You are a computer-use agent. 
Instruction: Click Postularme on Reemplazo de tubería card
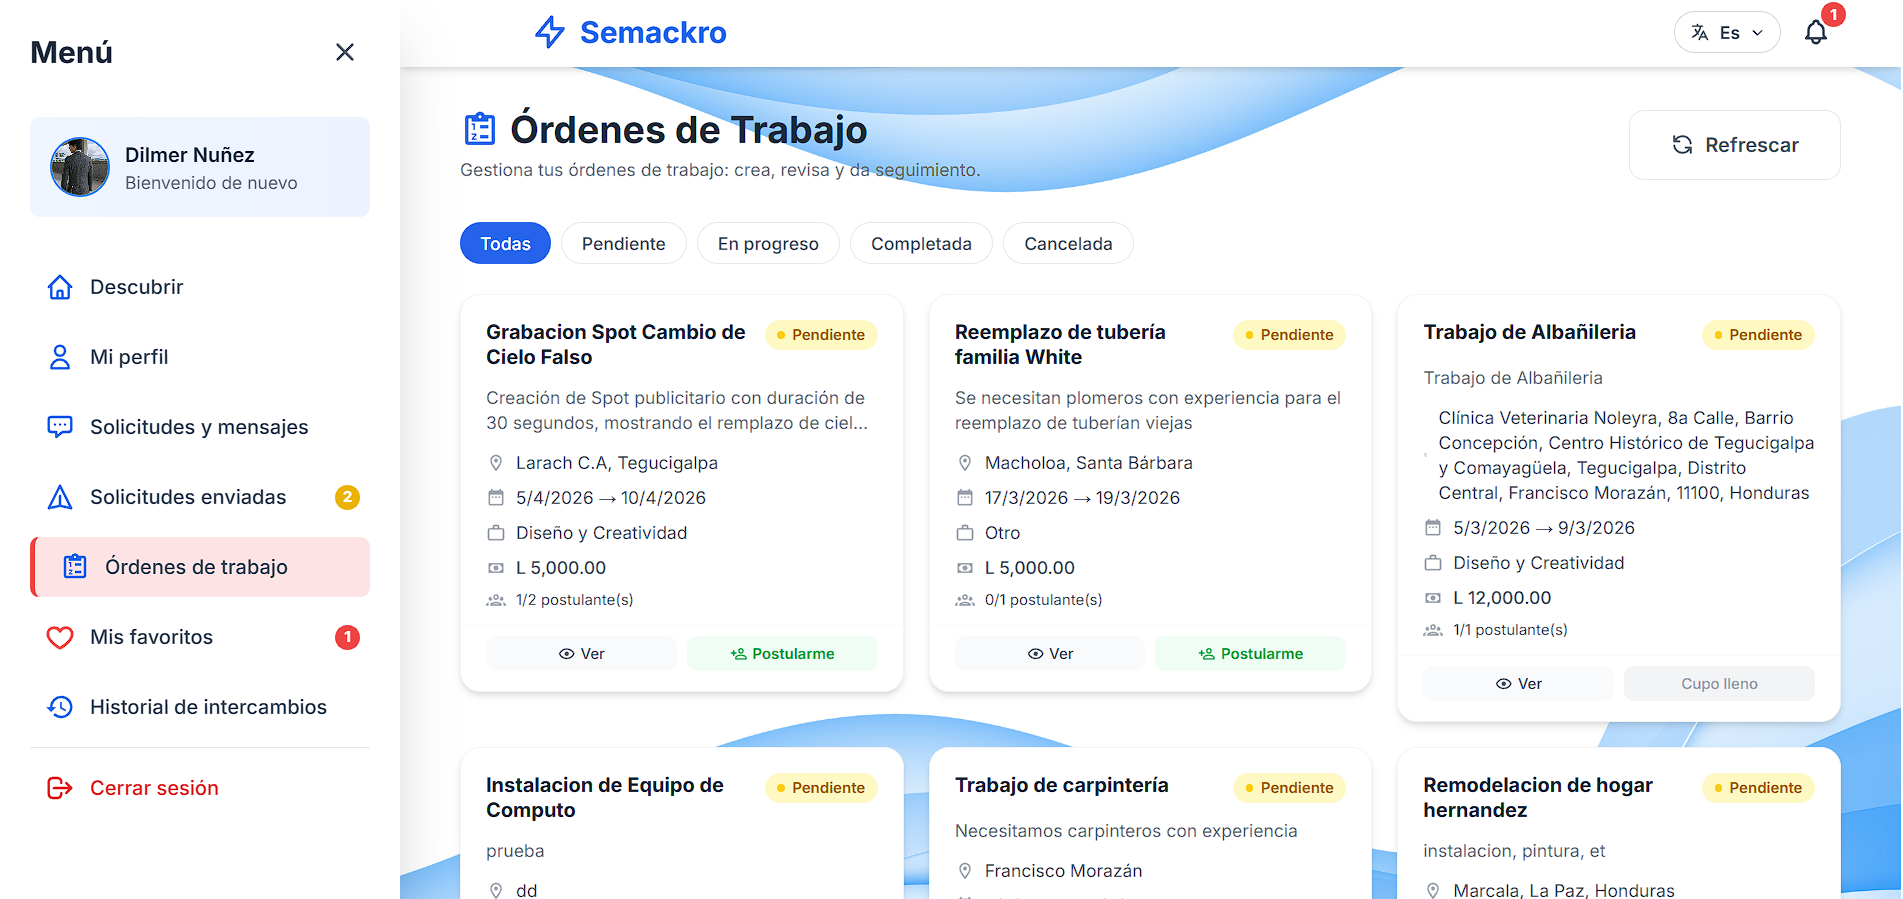pyautogui.click(x=1250, y=653)
